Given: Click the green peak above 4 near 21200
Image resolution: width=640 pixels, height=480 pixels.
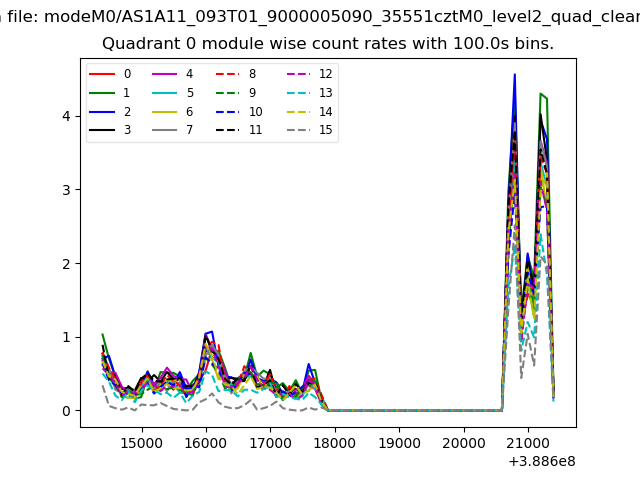Looking at the screenshot, I should click(541, 94).
